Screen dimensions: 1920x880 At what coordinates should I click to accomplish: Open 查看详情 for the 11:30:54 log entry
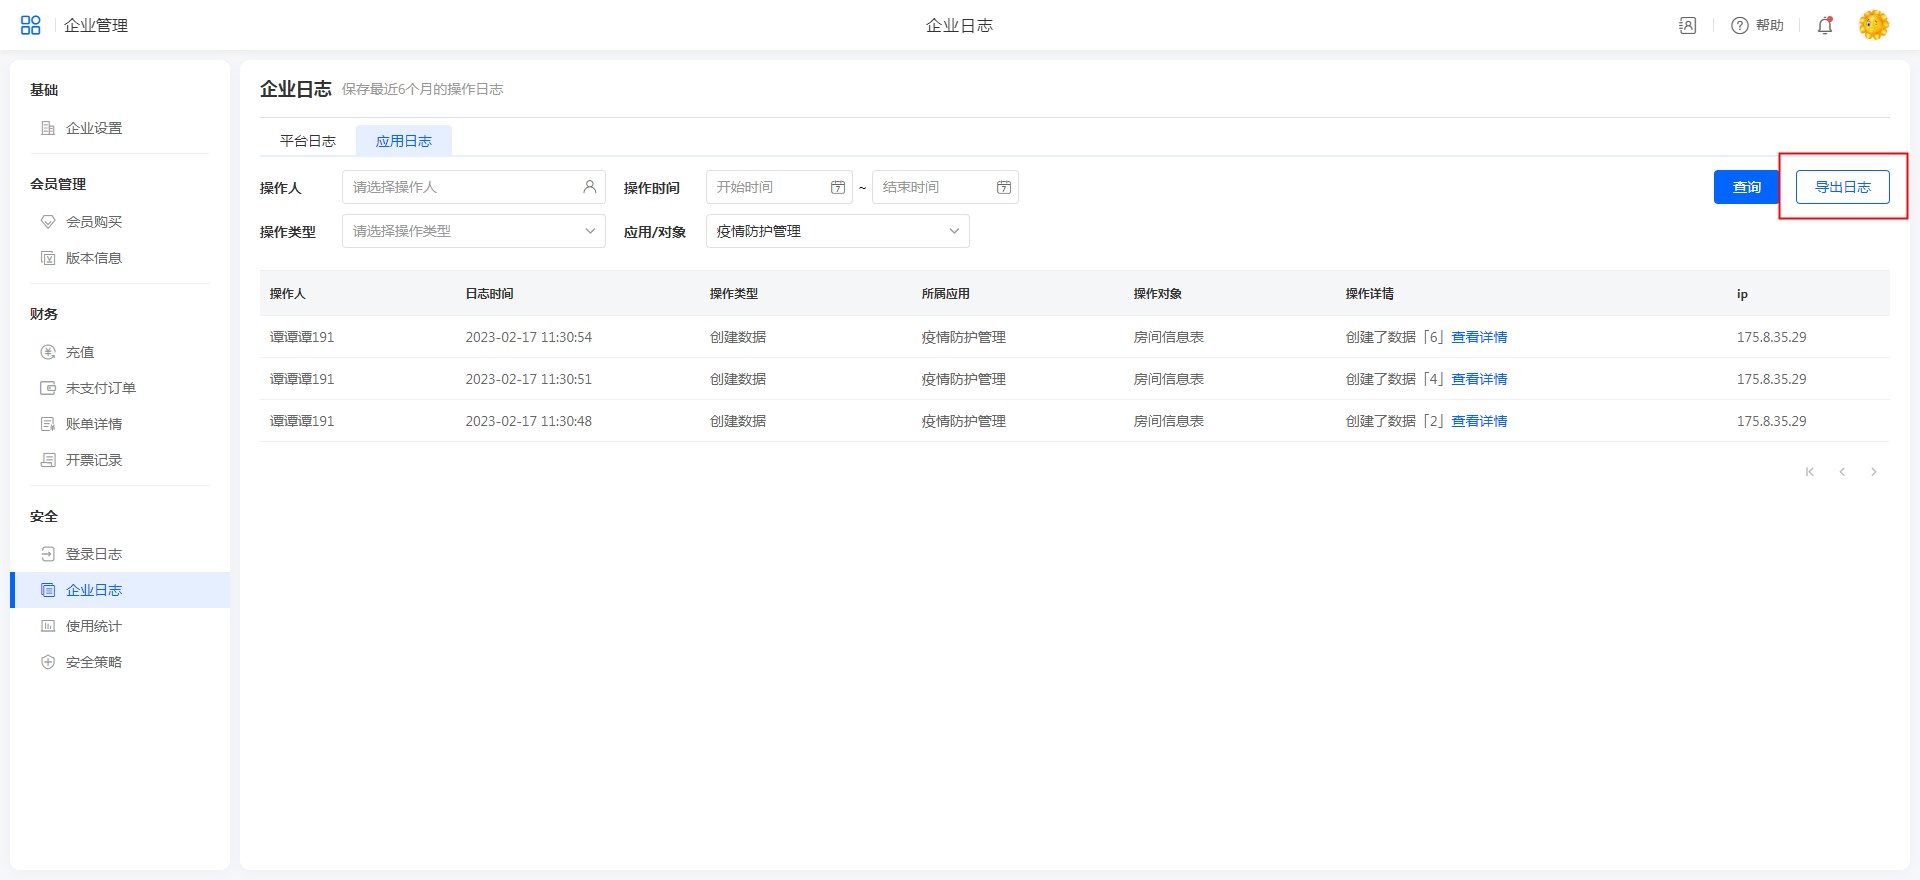[x=1479, y=337]
